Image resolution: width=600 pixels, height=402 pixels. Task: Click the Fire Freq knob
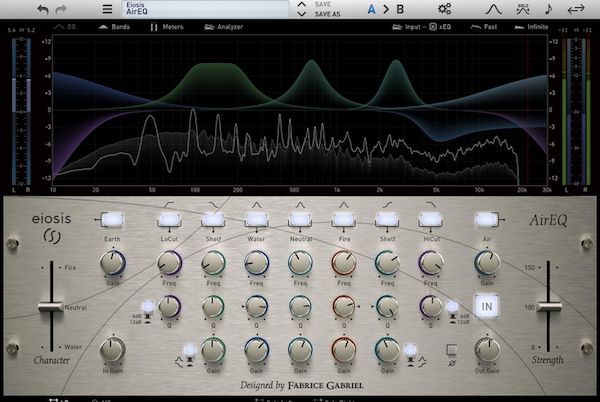[x=344, y=263]
